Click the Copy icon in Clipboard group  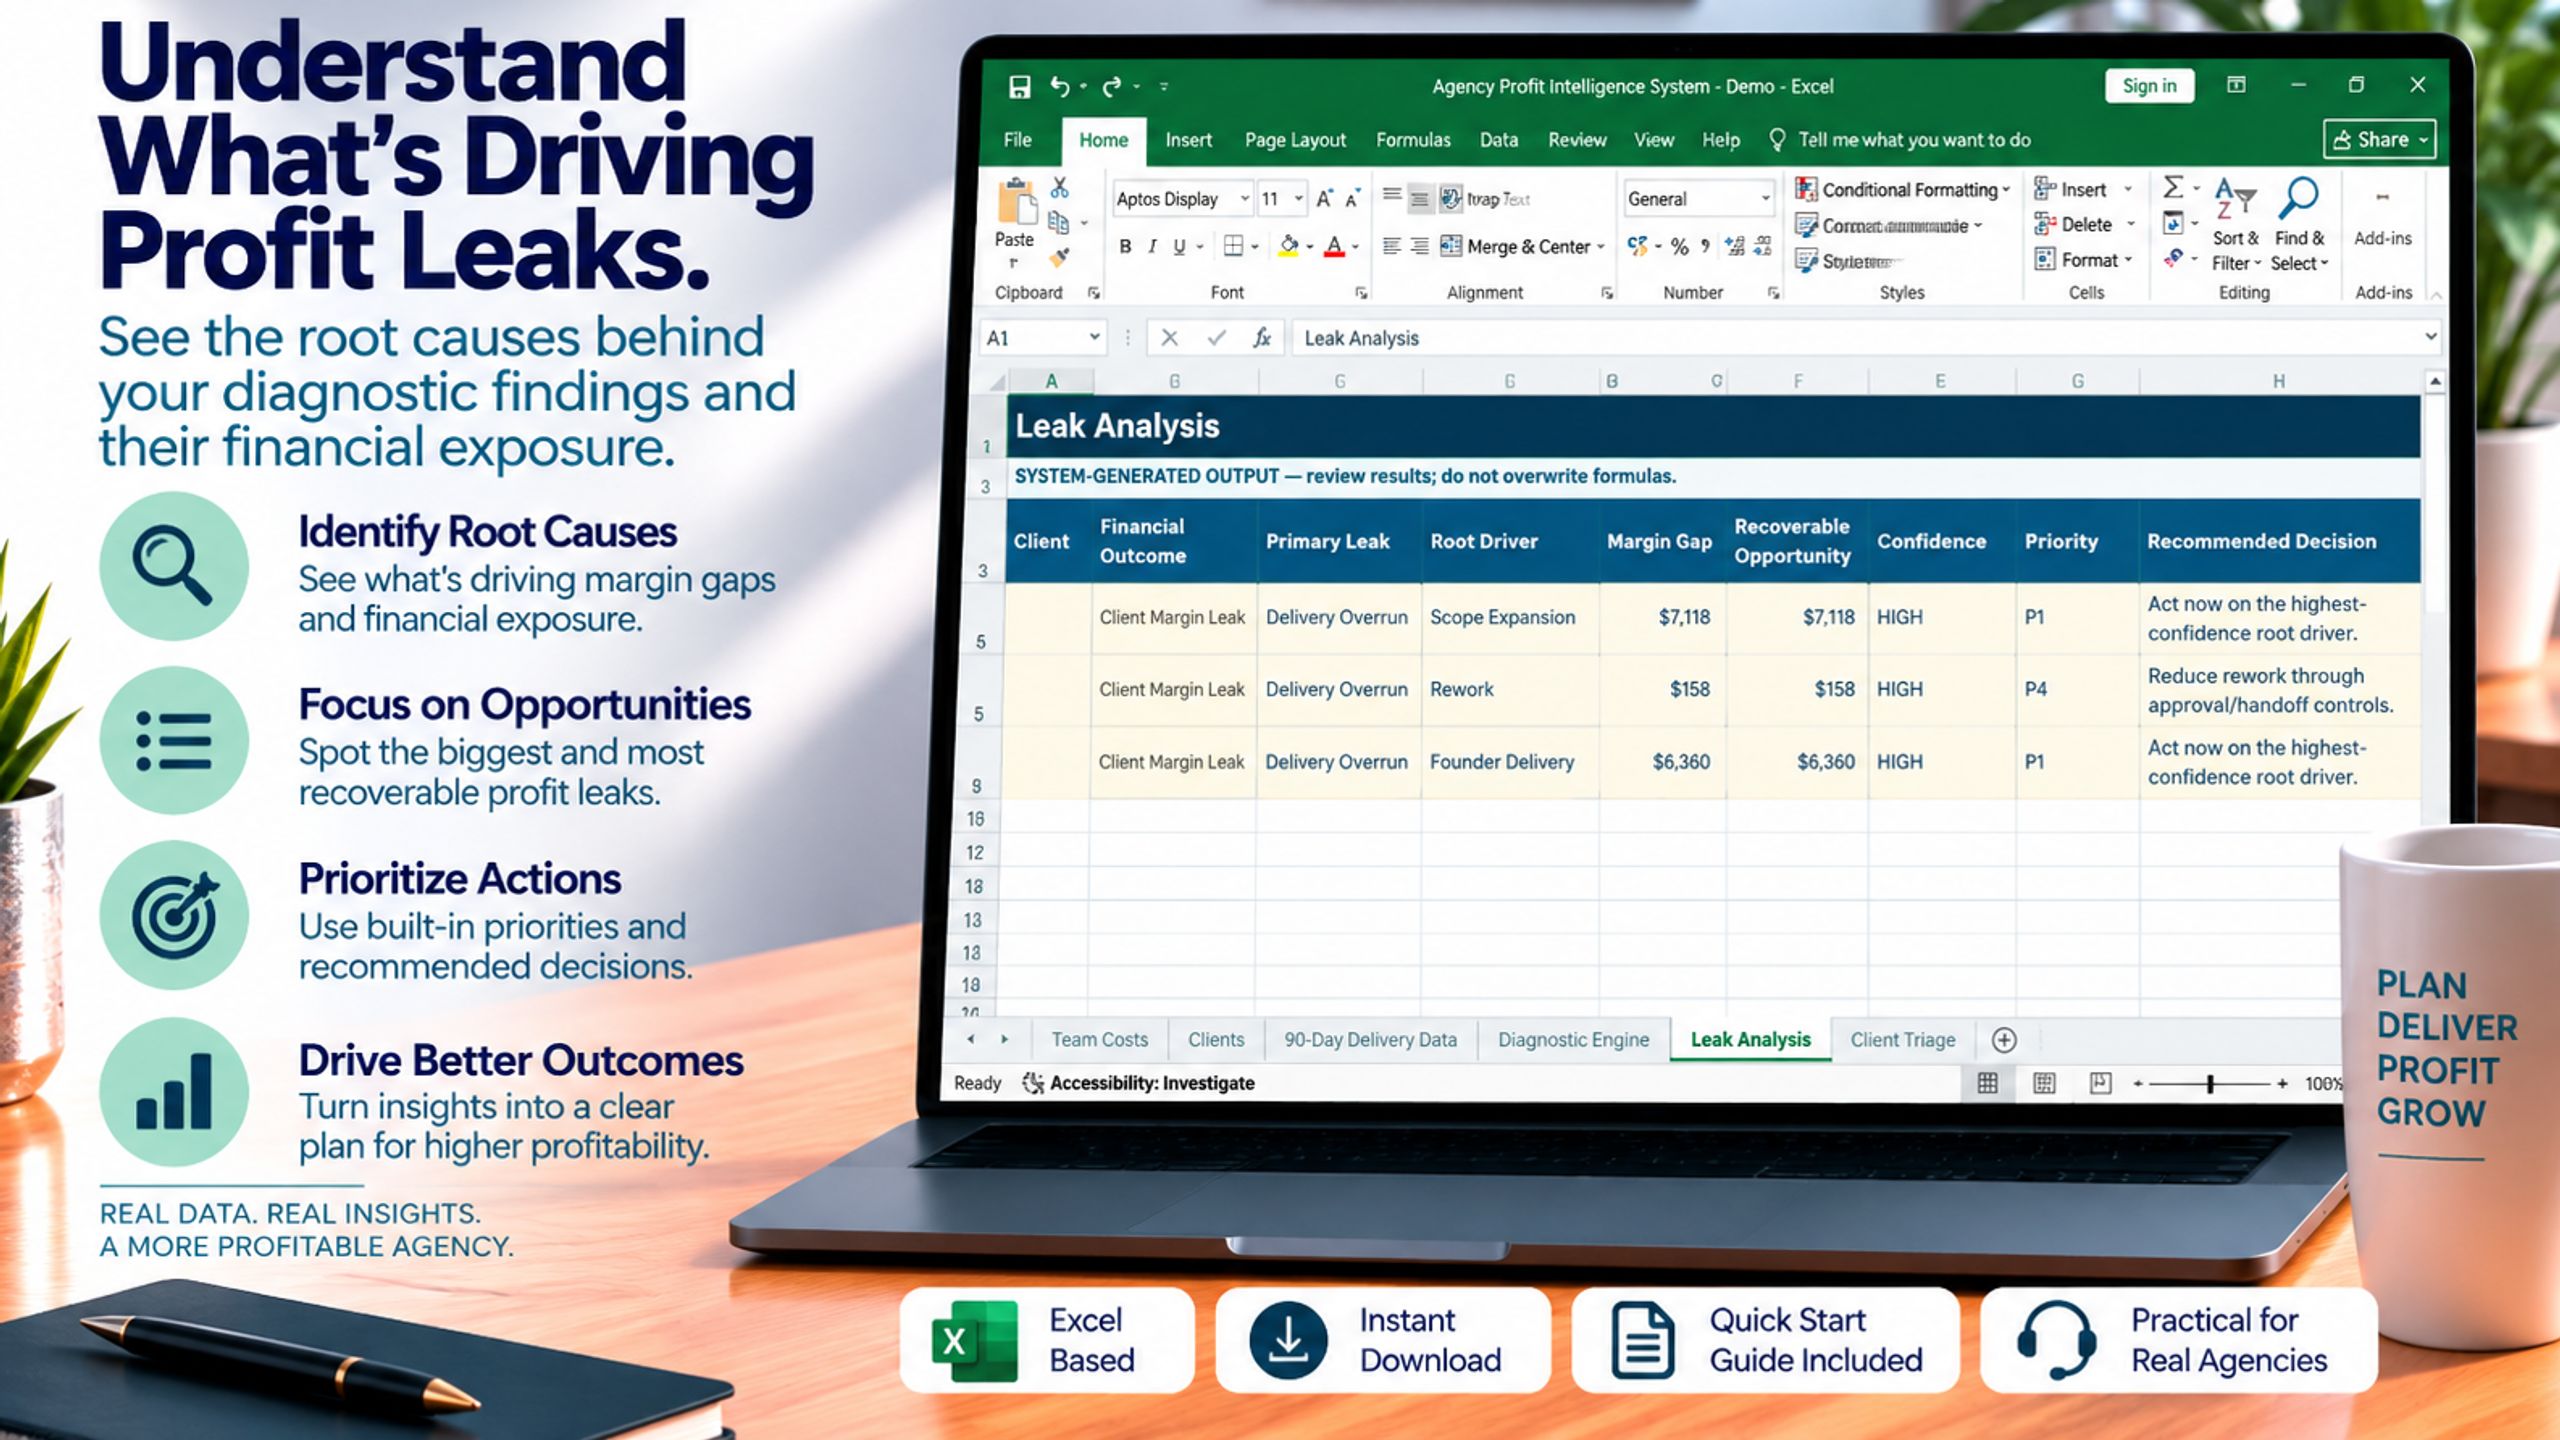tap(1058, 222)
